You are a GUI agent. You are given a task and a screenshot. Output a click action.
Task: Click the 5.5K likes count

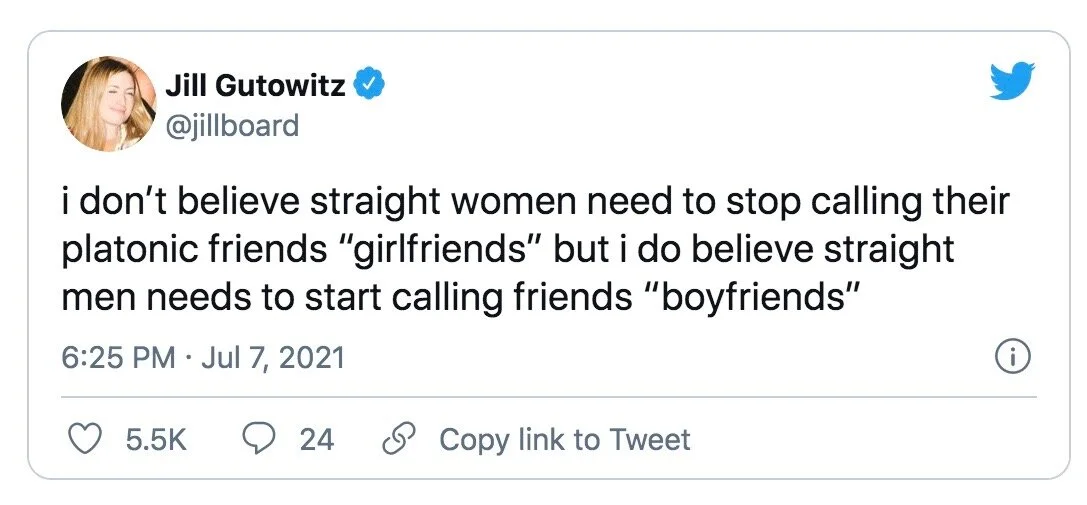click(157, 440)
